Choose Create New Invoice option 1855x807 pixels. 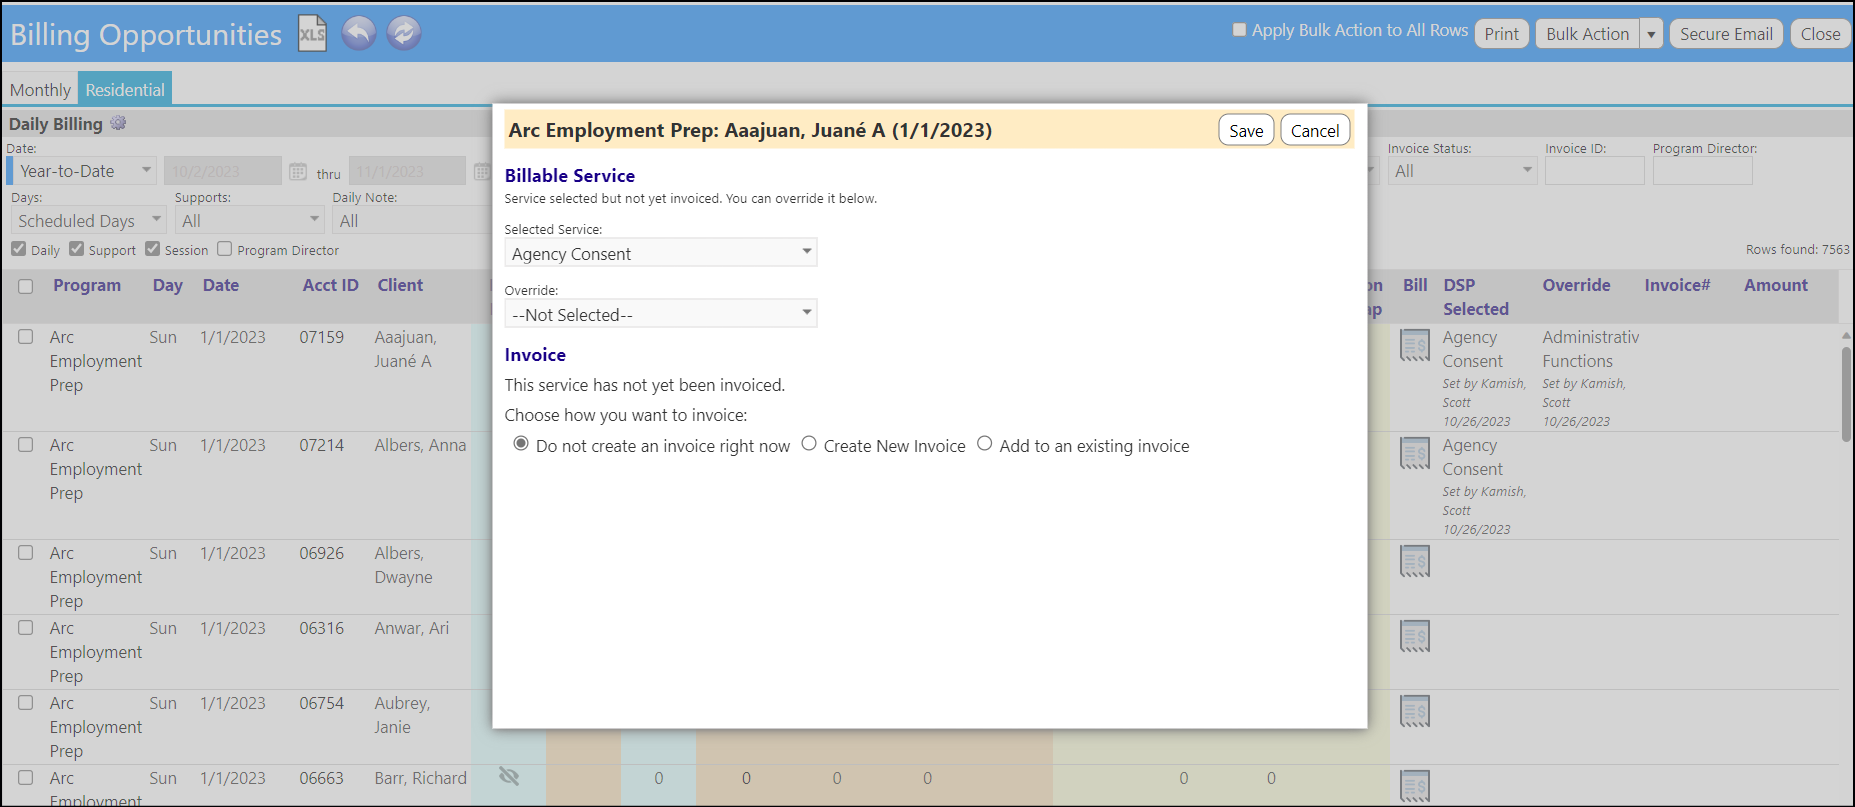(809, 444)
